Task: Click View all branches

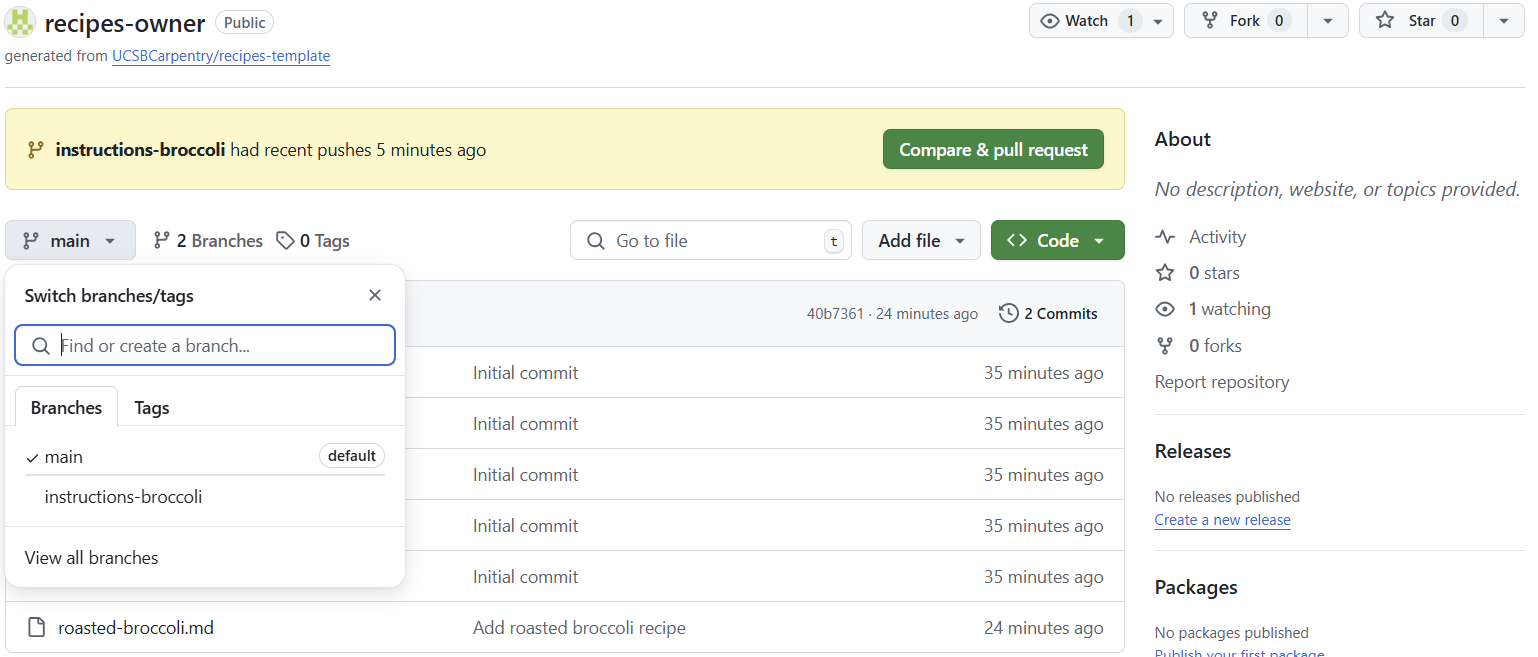Action: tap(91, 557)
